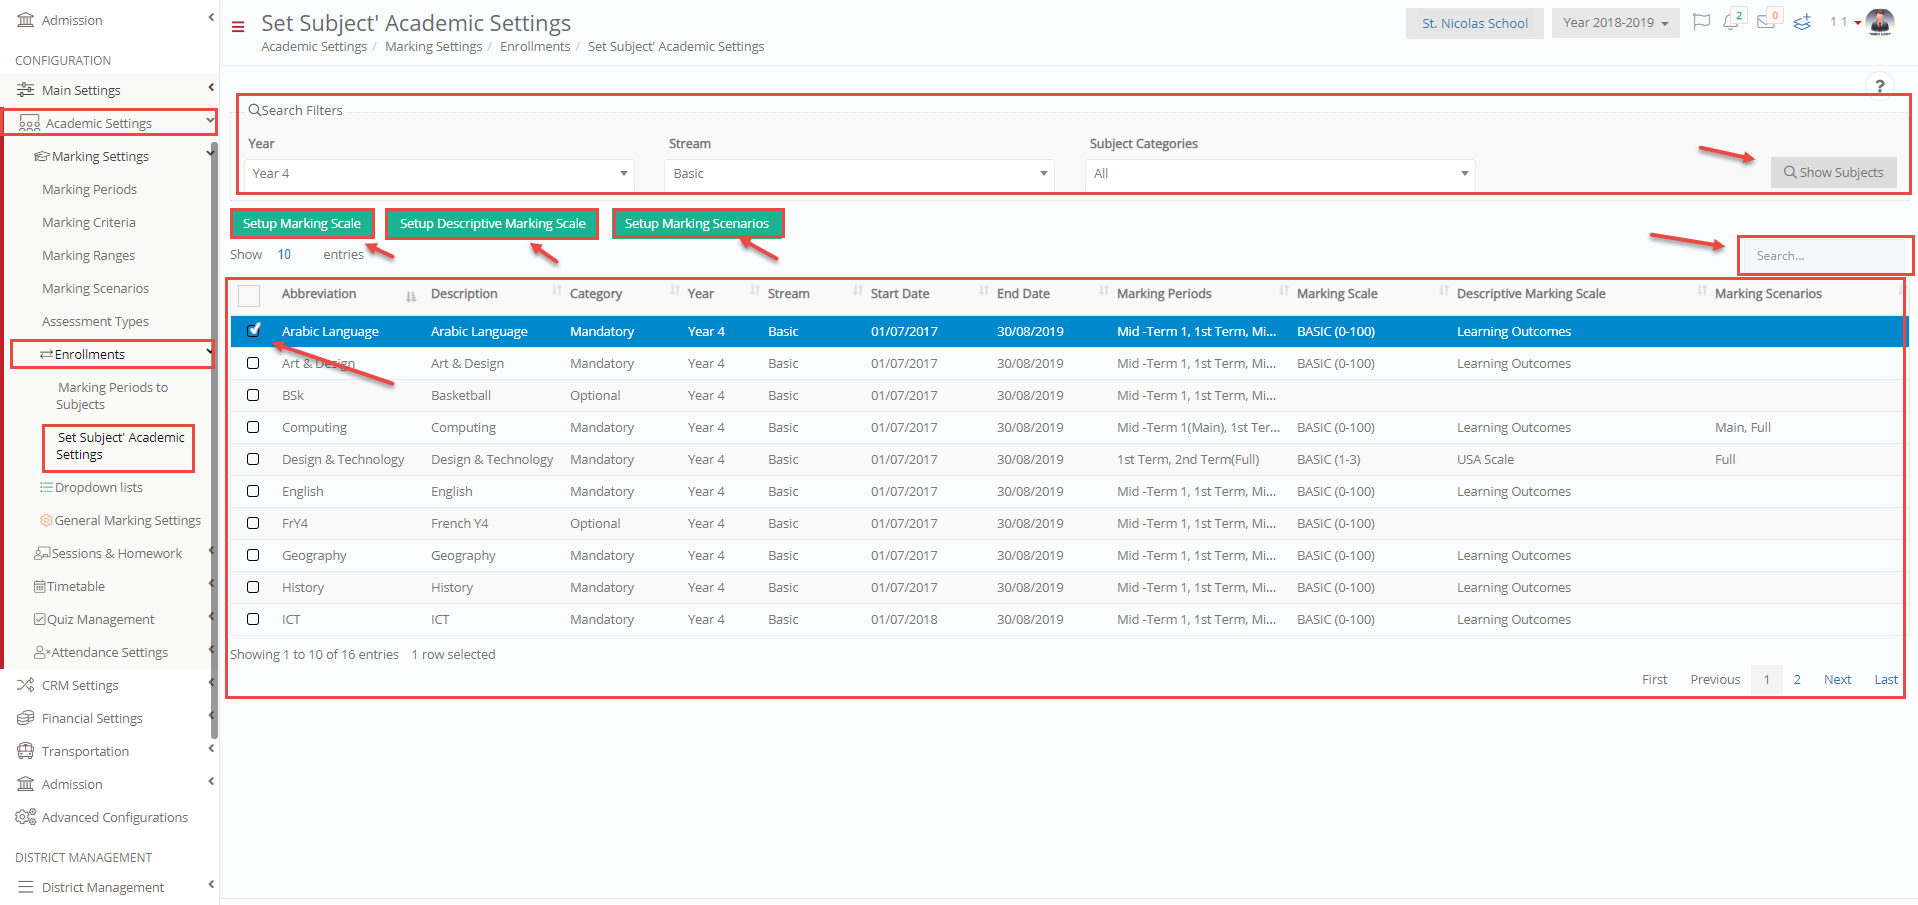Screen dimensions: 1918x905
Task: Toggle the hamburger sidebar menu icon
Action: point(238,27)
